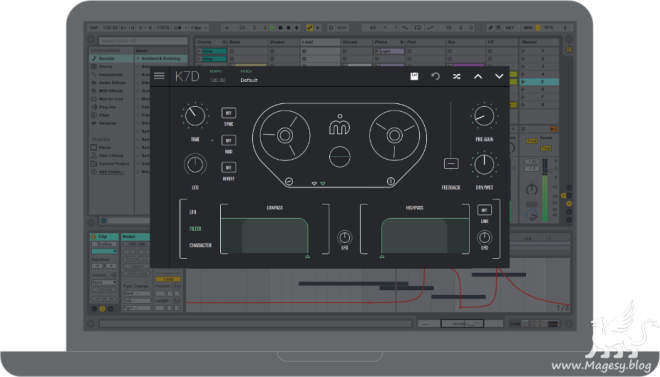Click the lowpass cutoff handle
This screenshot has width=660, height=377.
308,256
